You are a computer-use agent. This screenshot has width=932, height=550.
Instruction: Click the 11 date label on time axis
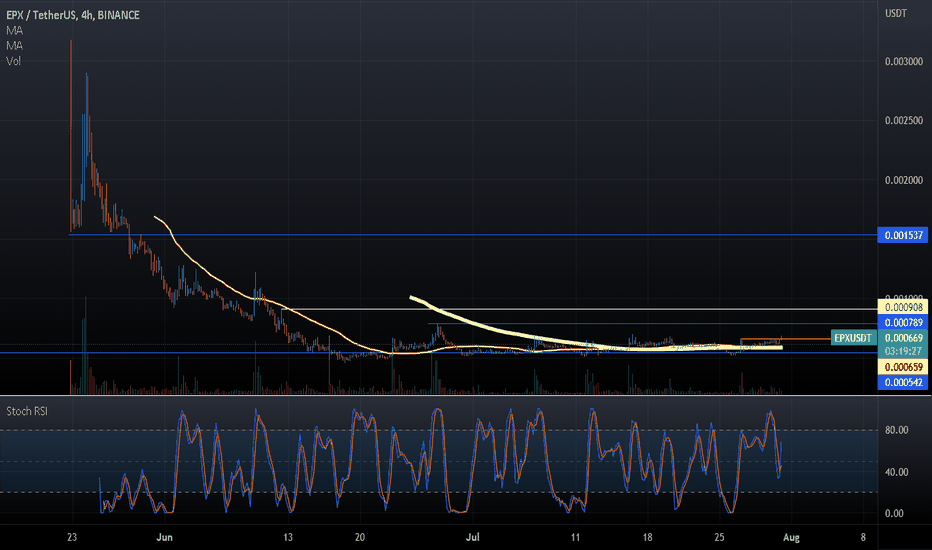pyautogui.click(x=575, y=538)
